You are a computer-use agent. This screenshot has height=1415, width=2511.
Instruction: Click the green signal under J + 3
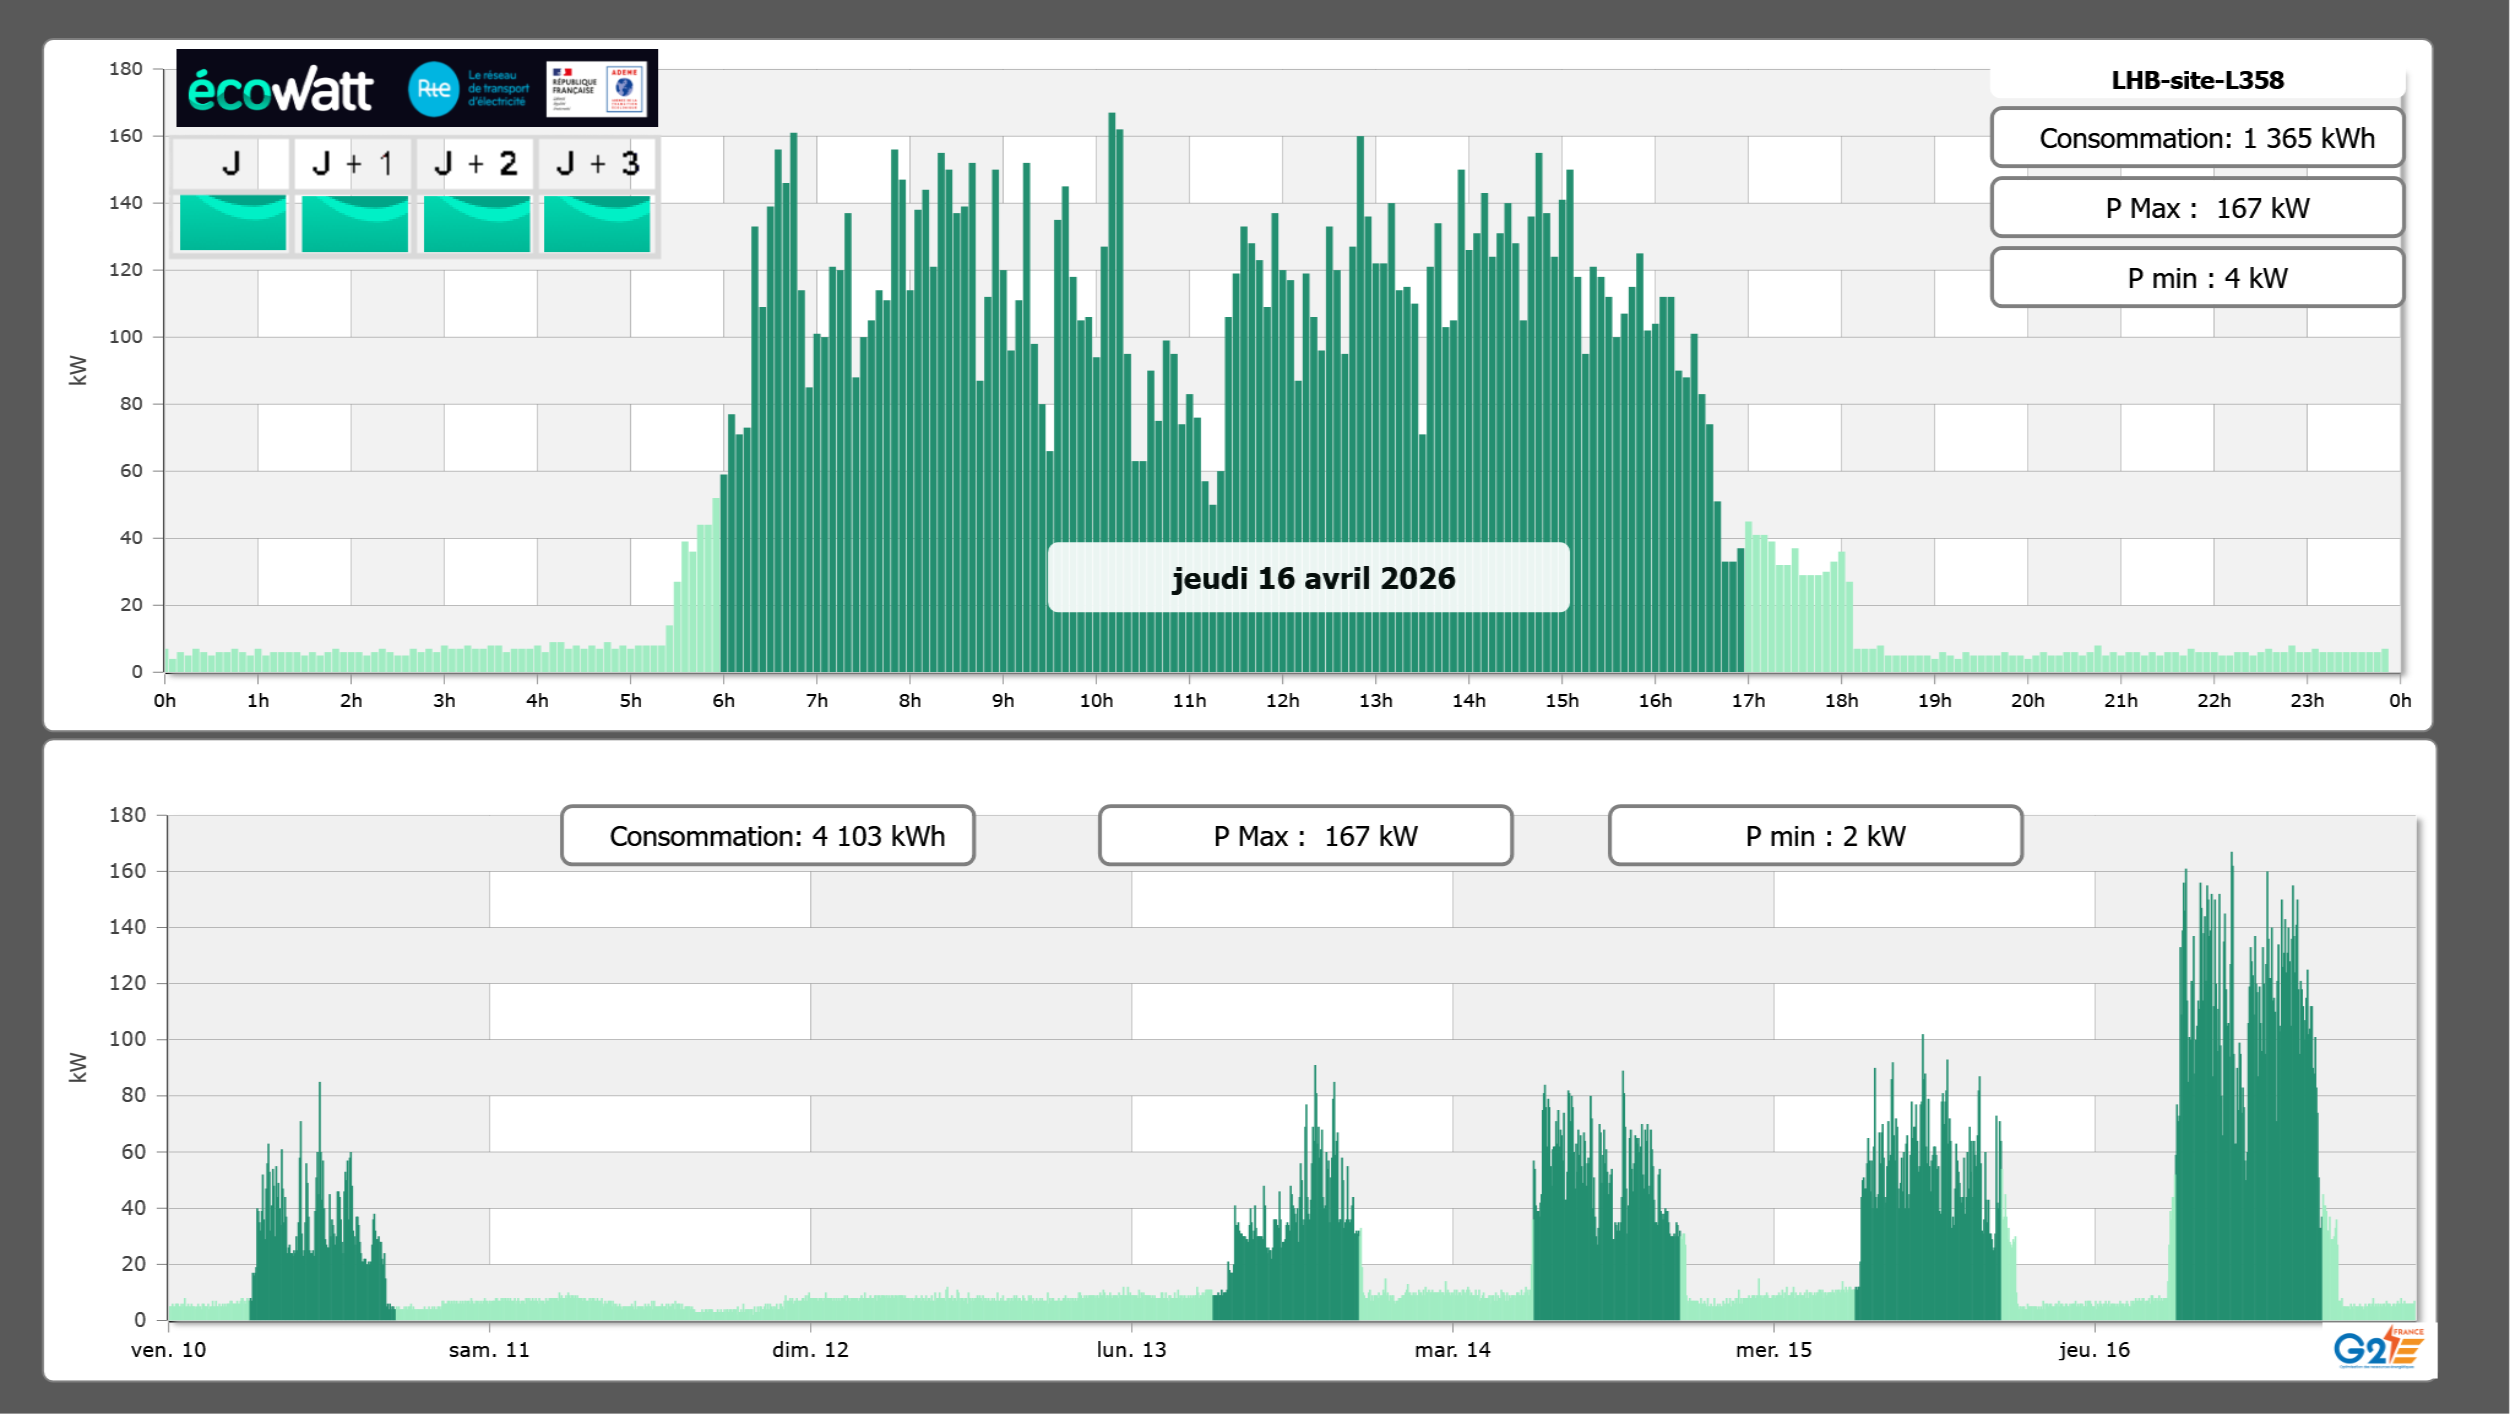597,222
